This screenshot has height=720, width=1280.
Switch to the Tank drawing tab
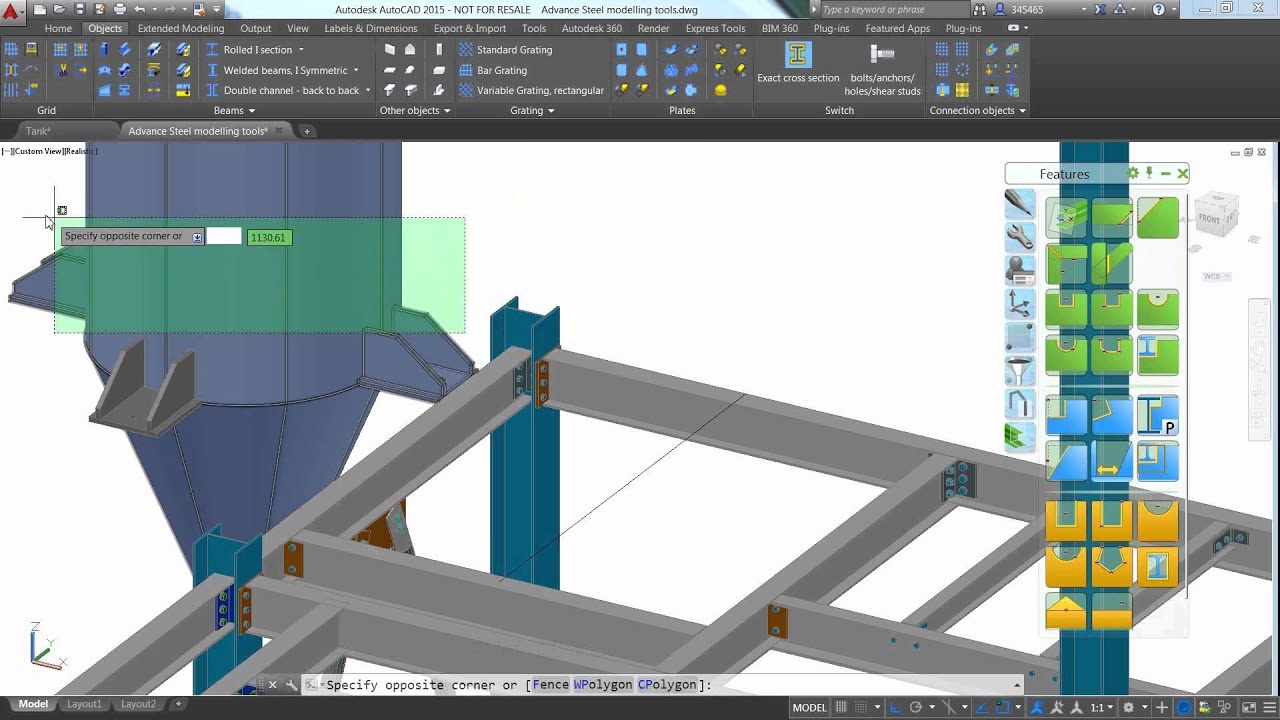(38, 131)
